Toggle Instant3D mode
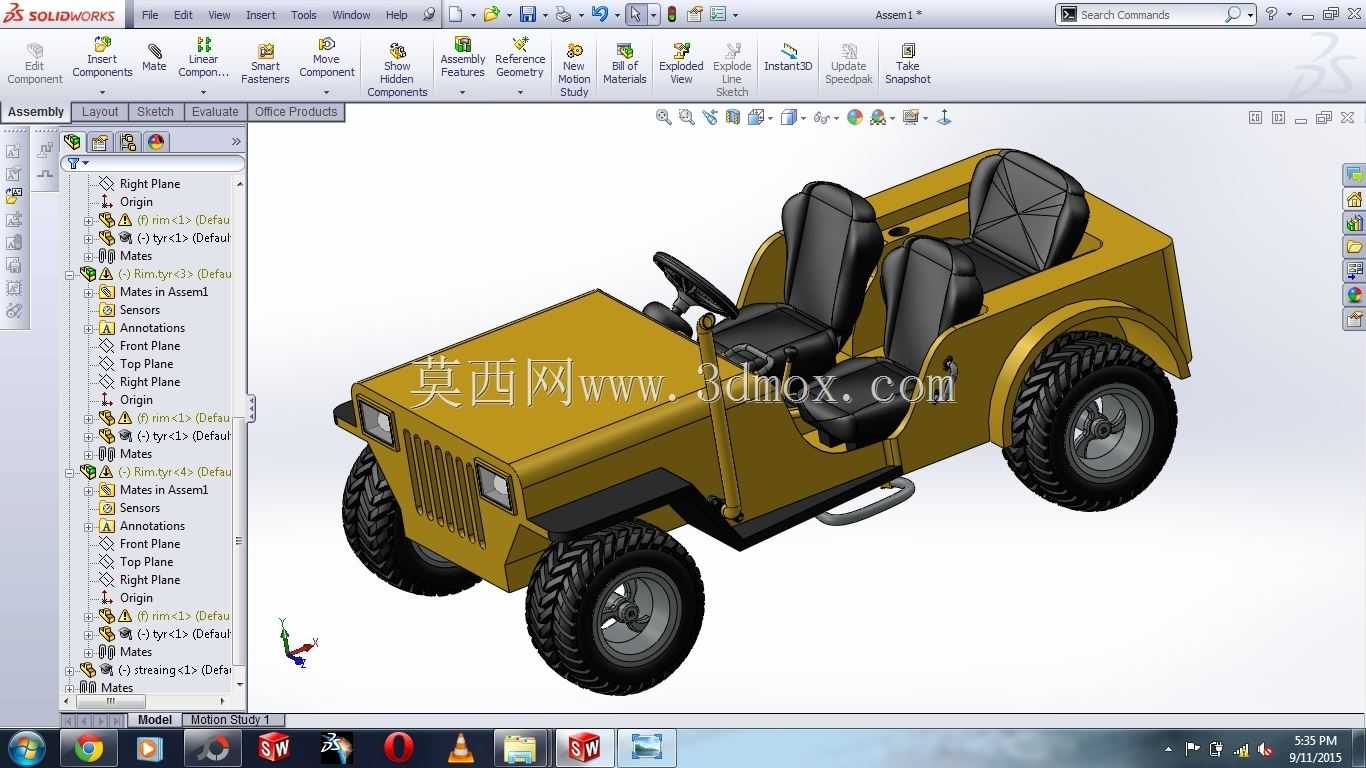Screen dimensions: 1366x768 [x=788, y=57]
